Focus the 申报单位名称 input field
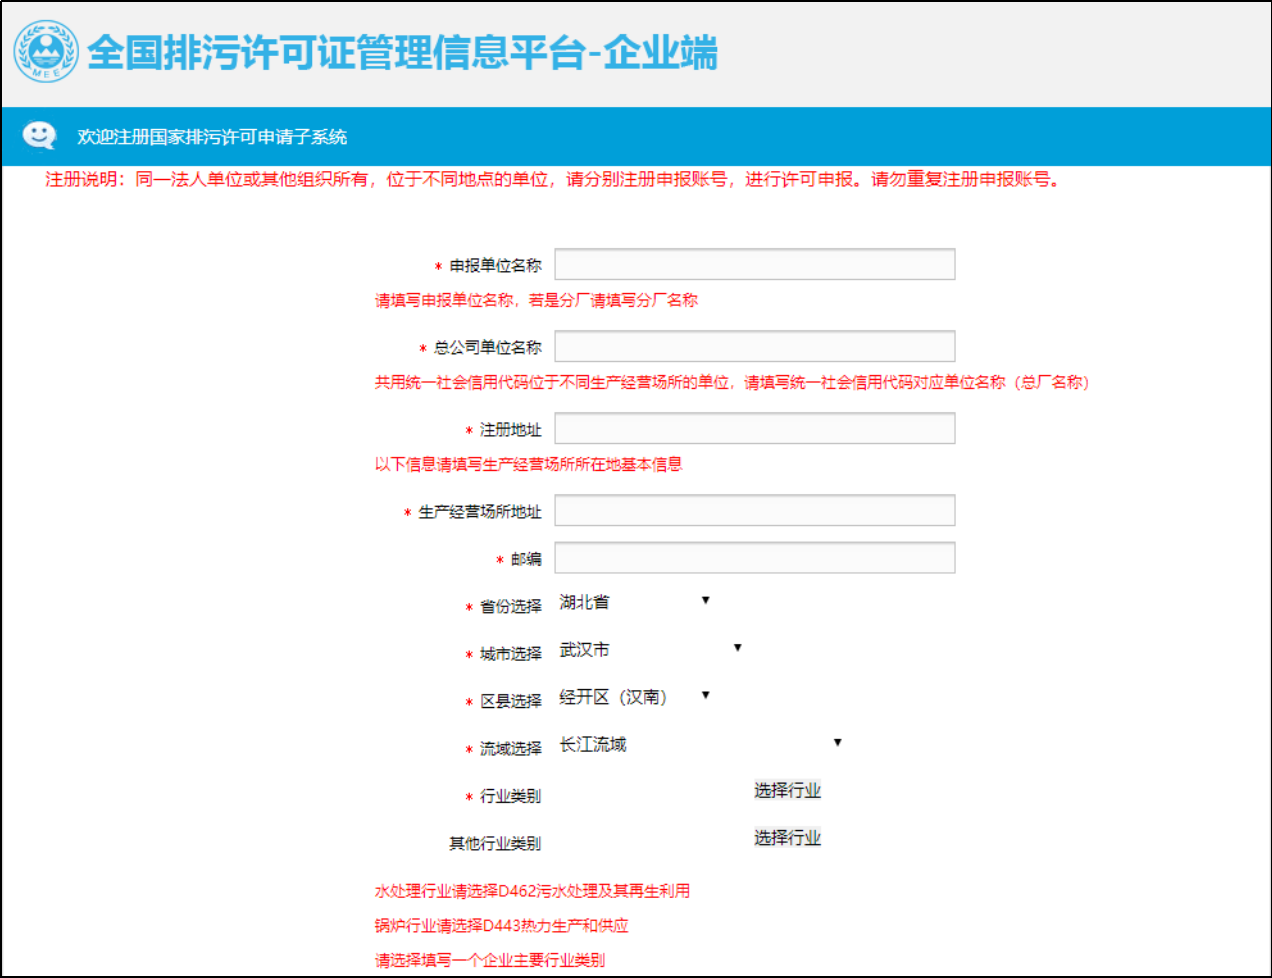This screenshot has width=1272, height=978. [755, 264]
